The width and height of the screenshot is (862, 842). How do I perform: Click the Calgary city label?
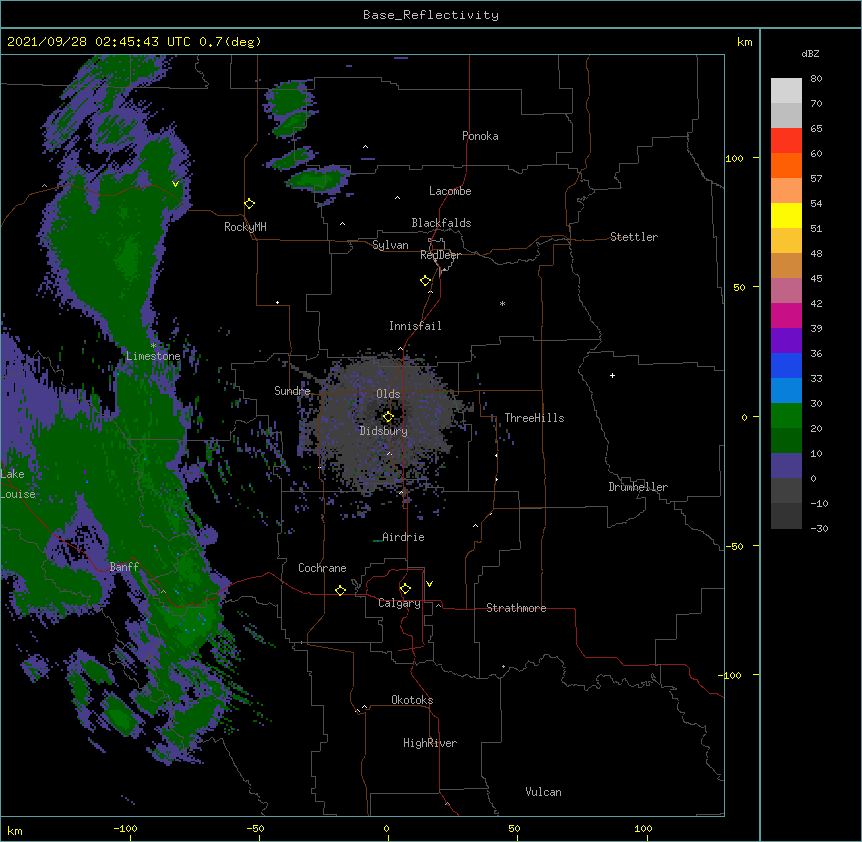pyautogui.click(x=399, y=603)
